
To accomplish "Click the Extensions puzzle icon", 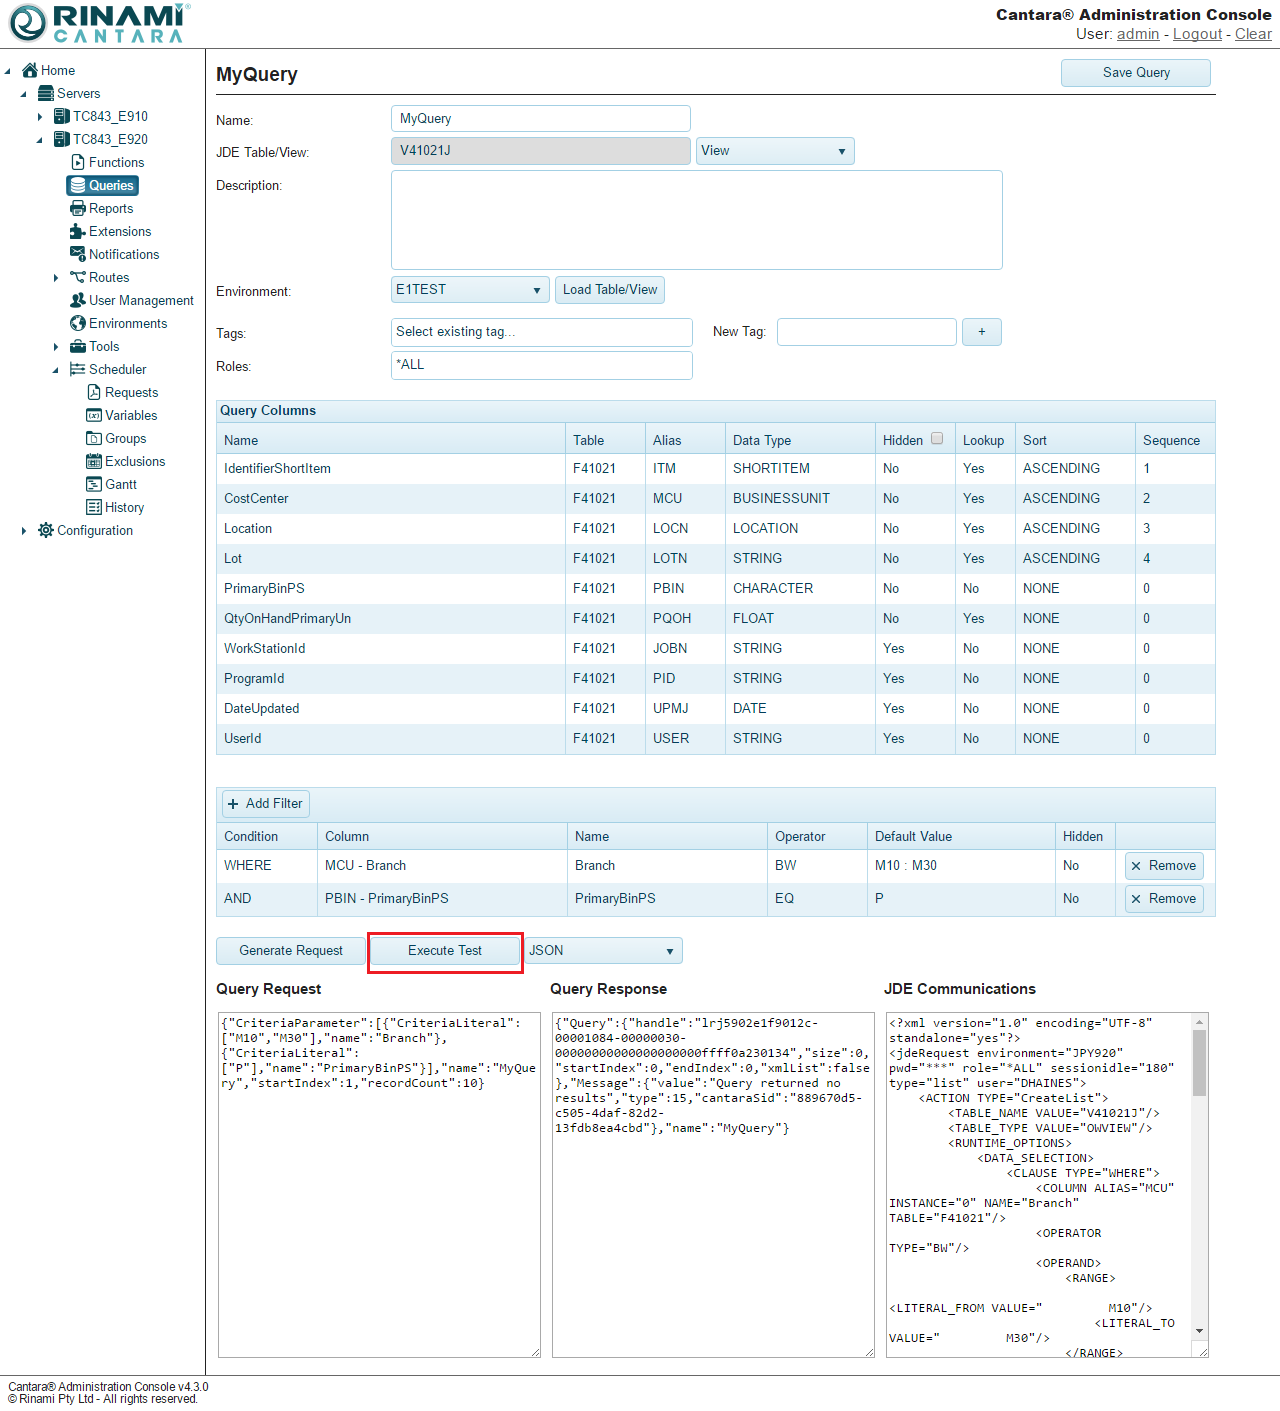I will coord(78,231).
